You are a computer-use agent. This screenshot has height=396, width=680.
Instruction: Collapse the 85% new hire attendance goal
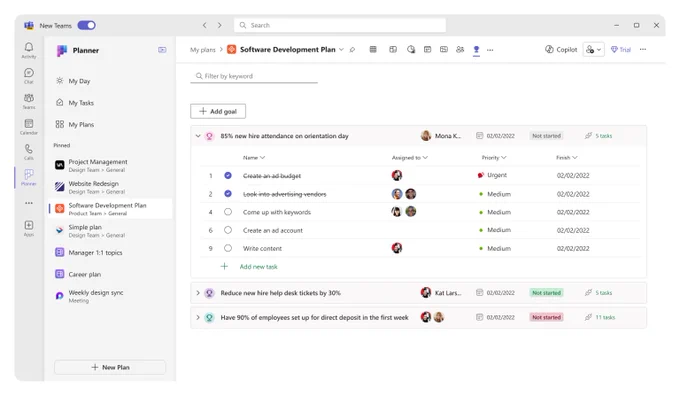[x=198, y=136]
